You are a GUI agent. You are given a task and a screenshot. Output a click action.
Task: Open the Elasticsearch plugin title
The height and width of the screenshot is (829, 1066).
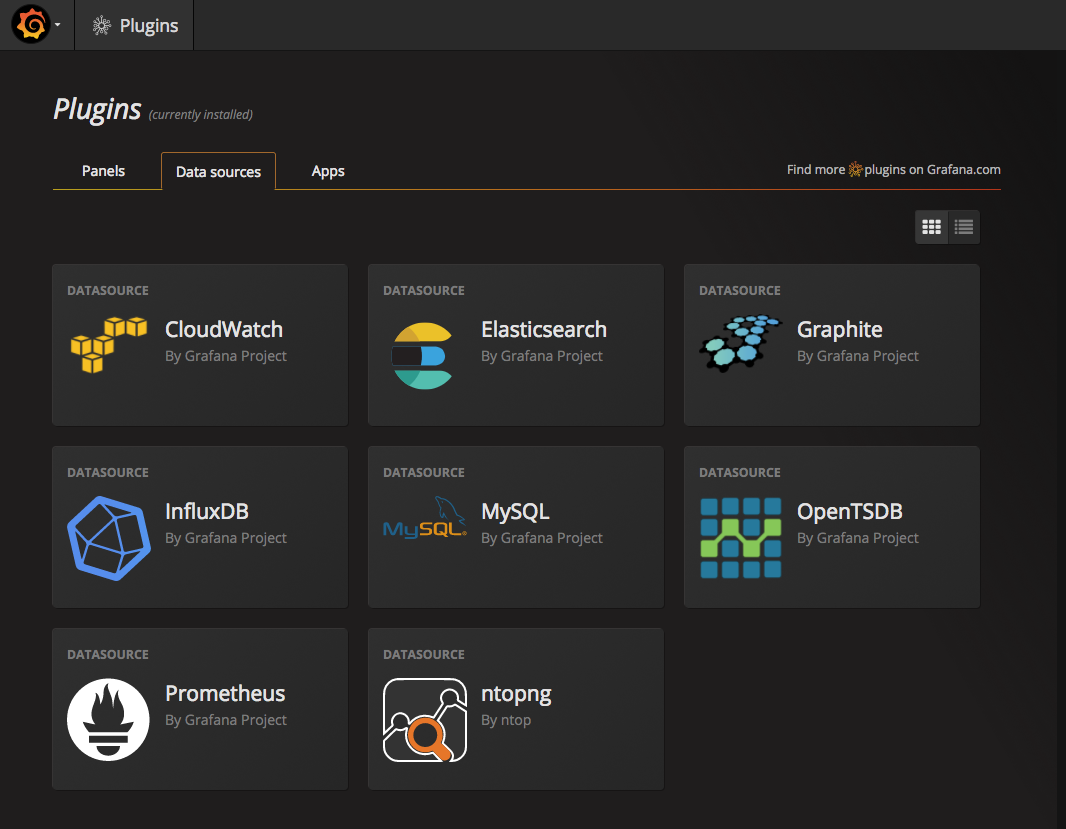pyautogui.click(x=544, y=329)
